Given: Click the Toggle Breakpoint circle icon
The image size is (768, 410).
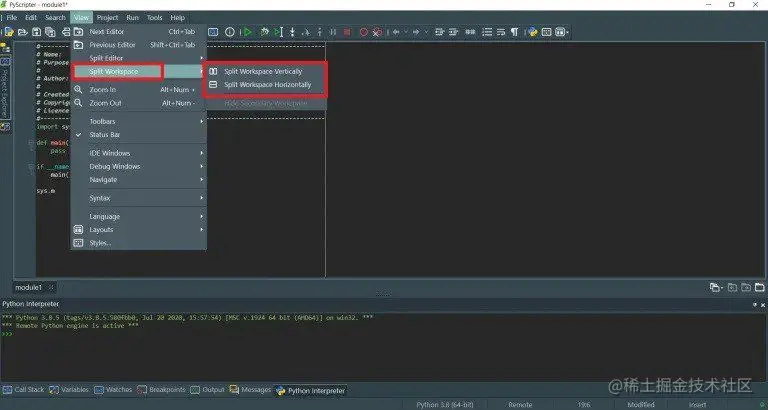Looking at the screenshot, I should [363, 32].
